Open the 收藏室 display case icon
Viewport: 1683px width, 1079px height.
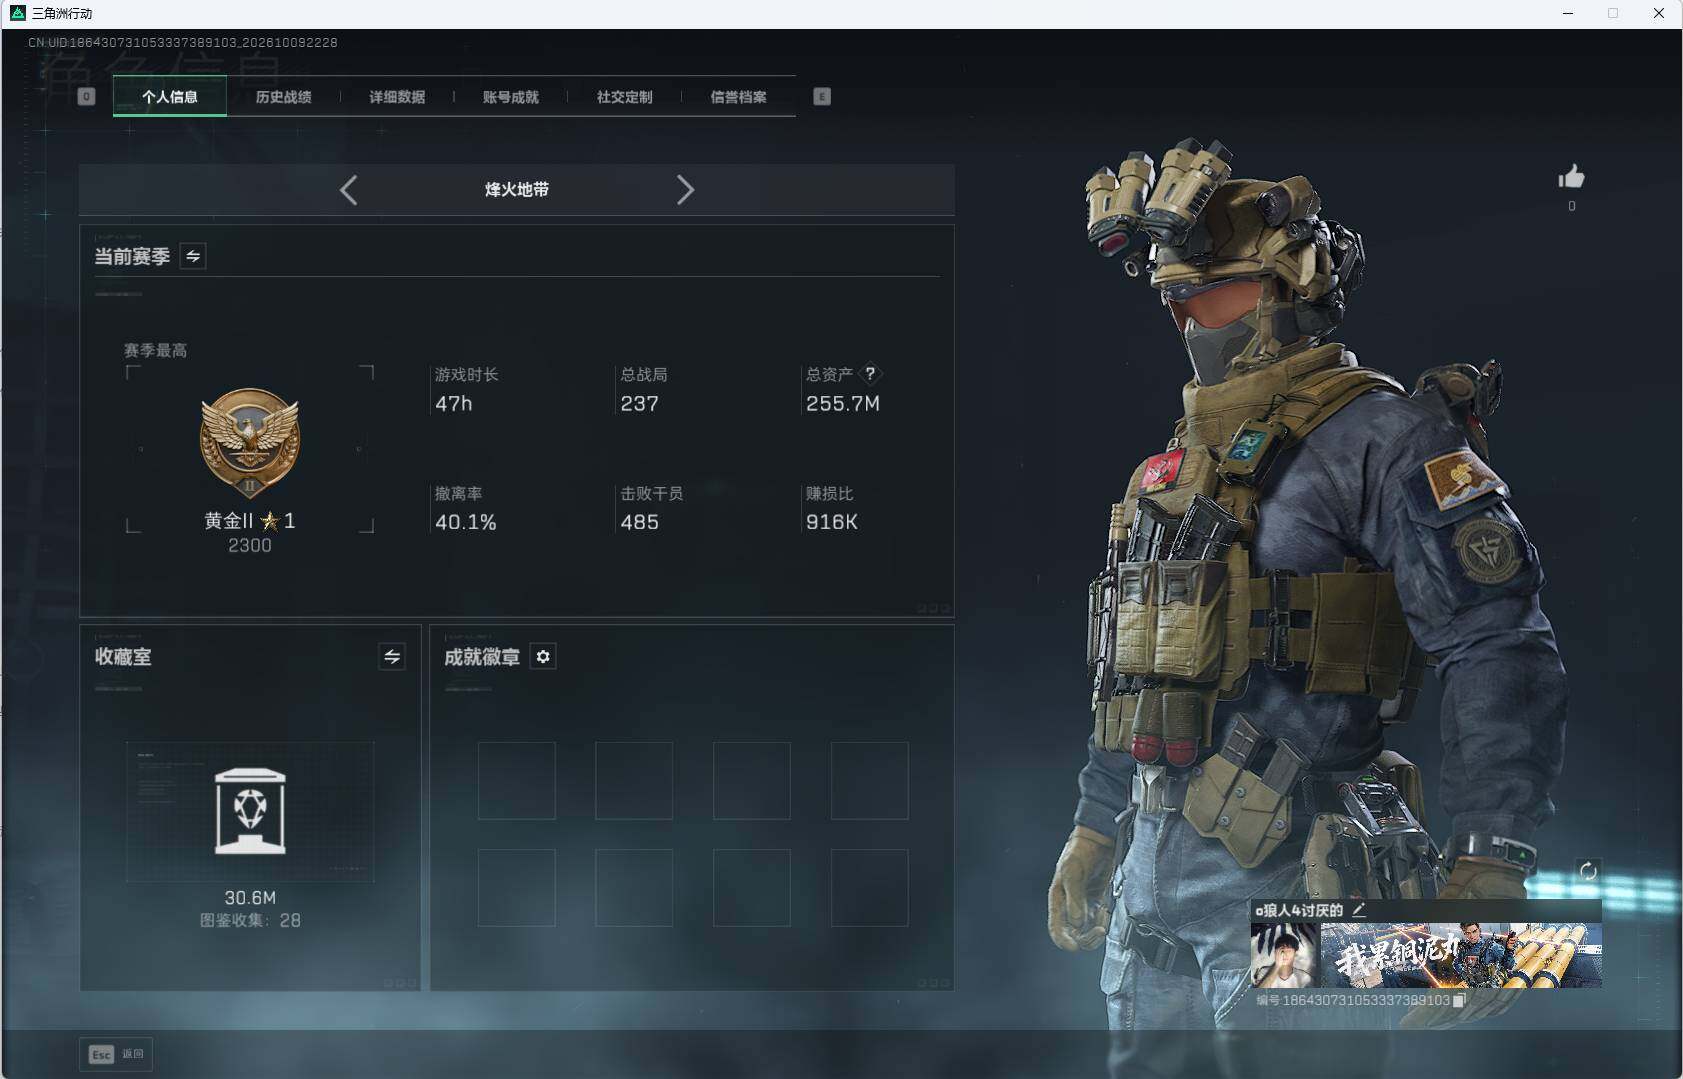[250, 811]
